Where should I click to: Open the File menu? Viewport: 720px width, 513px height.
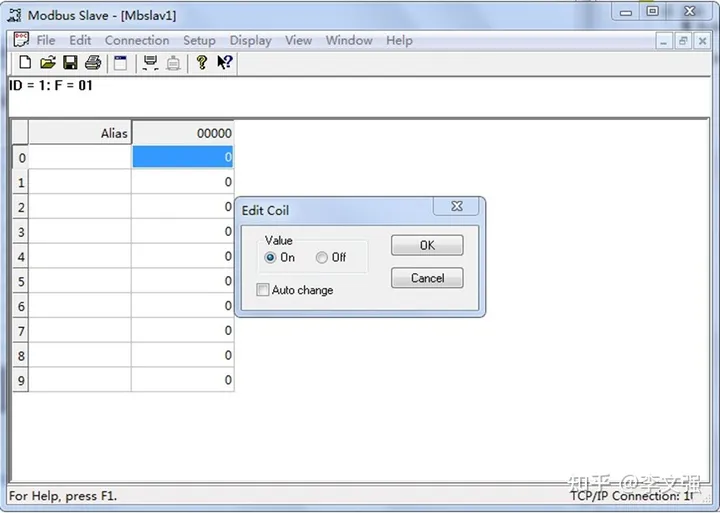tap(46, 40)
